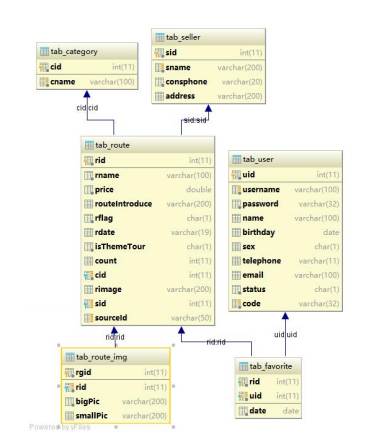This screenshot has height=442, width=370.
Task: Click primary key icon beside rid in tab_route
Action: [89, 161]
